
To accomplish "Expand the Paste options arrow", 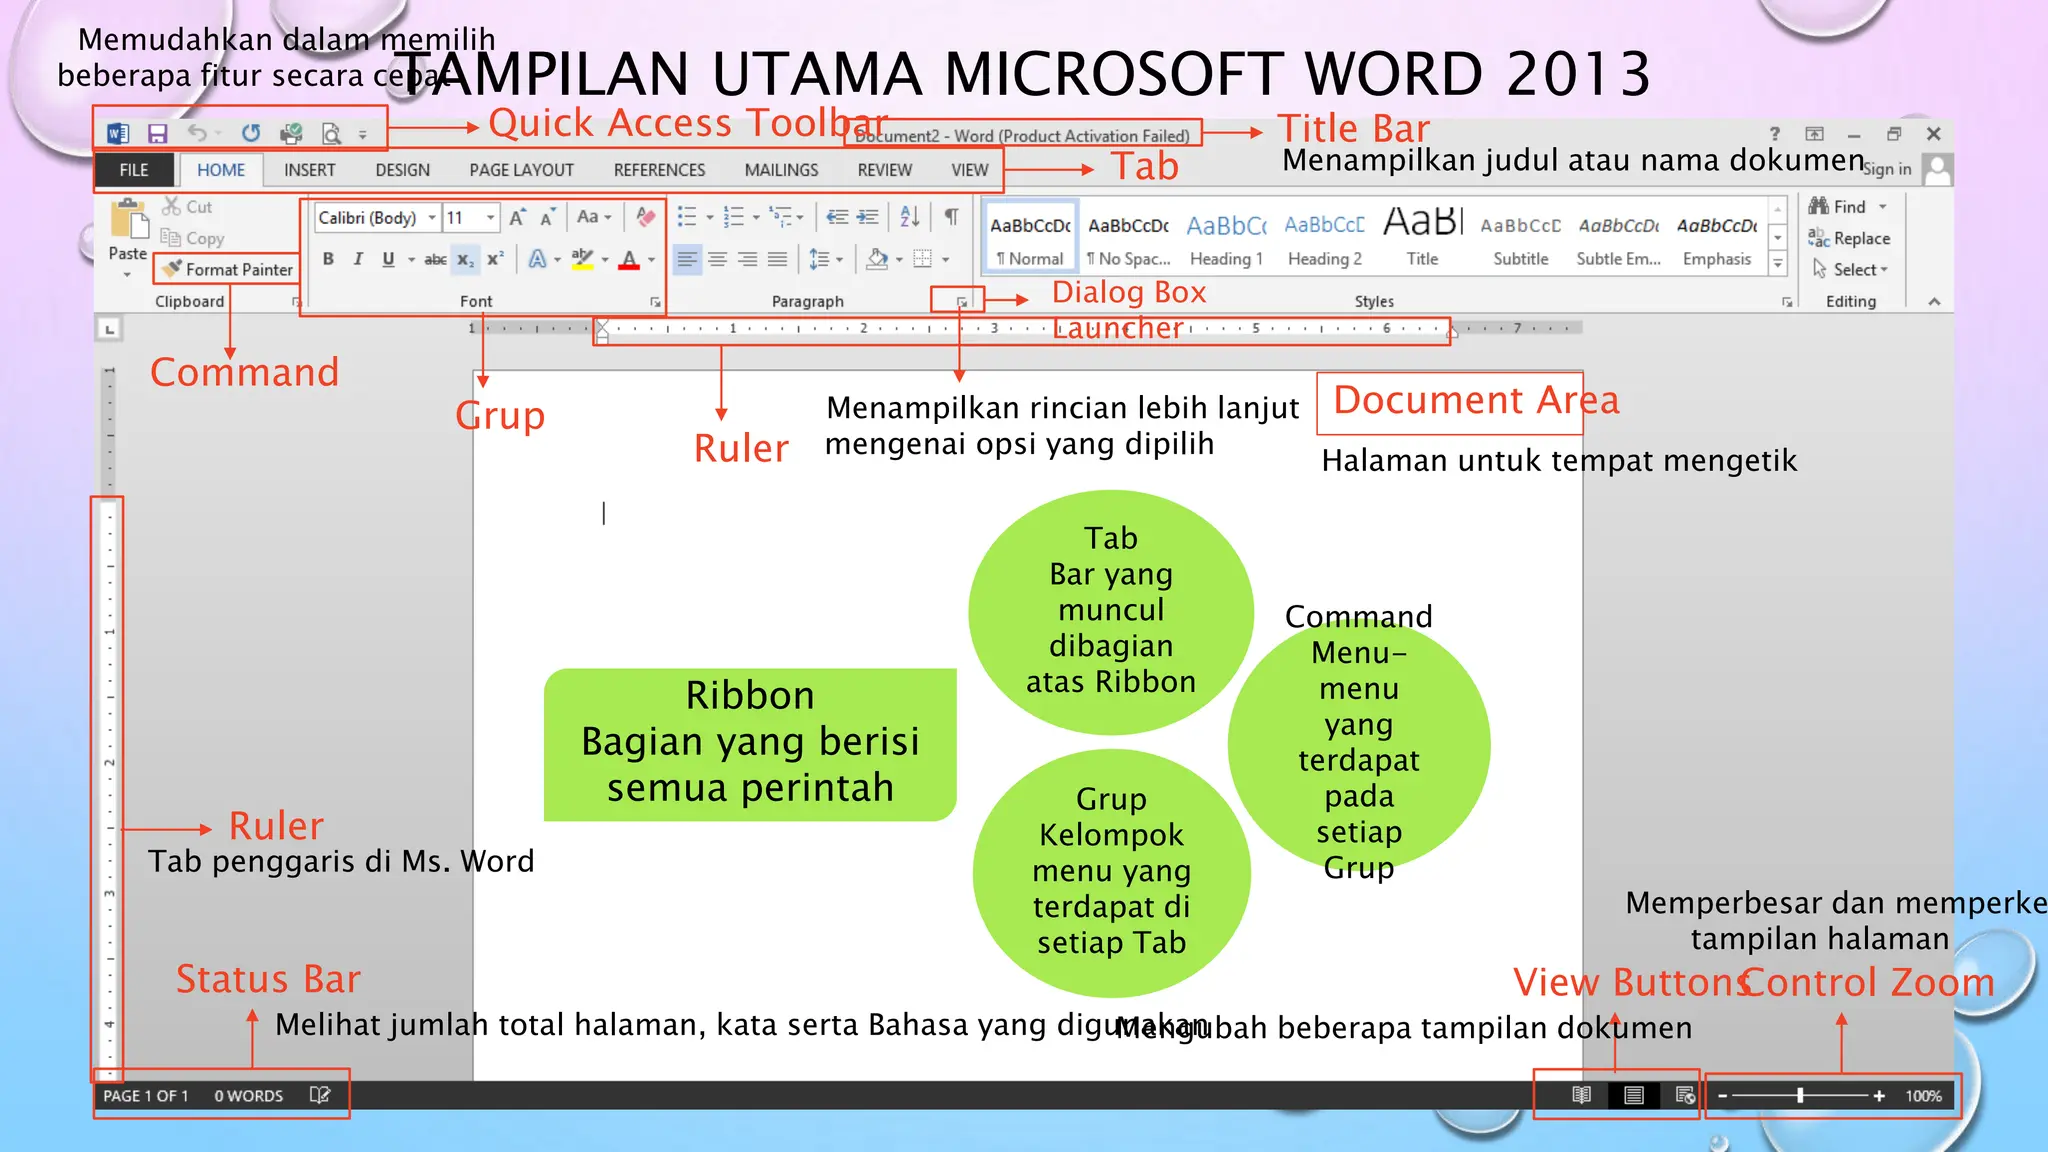I will [127, 274].
